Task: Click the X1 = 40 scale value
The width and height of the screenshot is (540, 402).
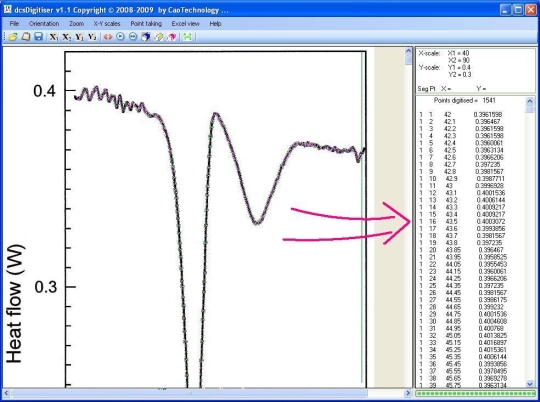Action: [x=458, y=53]
